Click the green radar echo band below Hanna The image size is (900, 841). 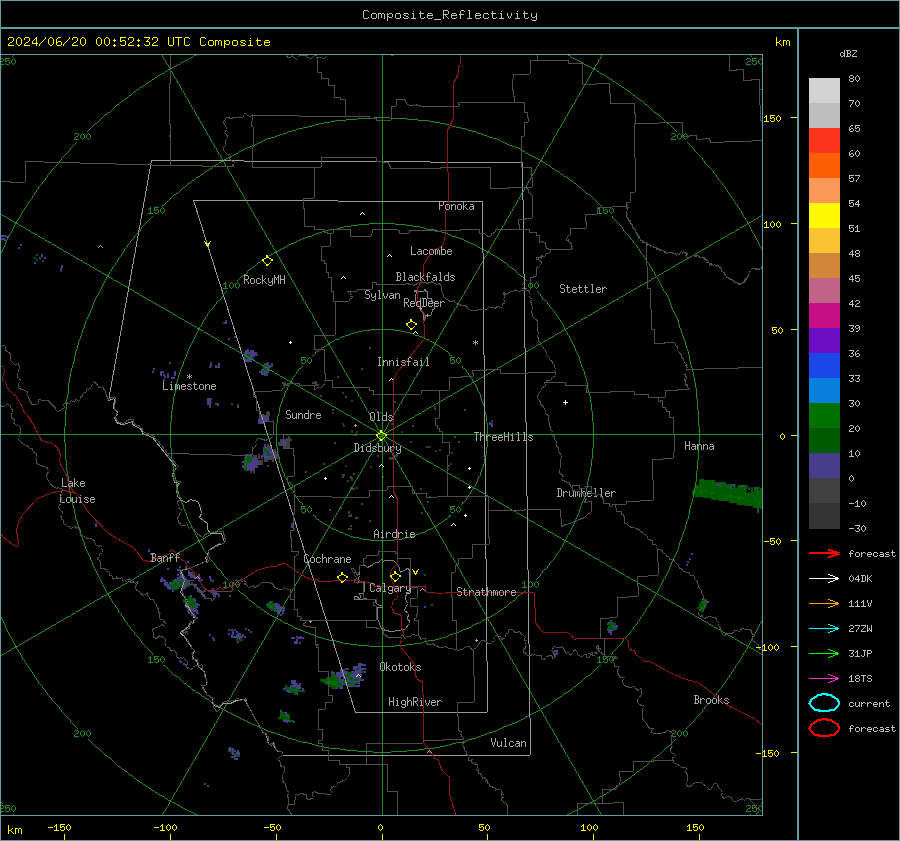(728, 493)
